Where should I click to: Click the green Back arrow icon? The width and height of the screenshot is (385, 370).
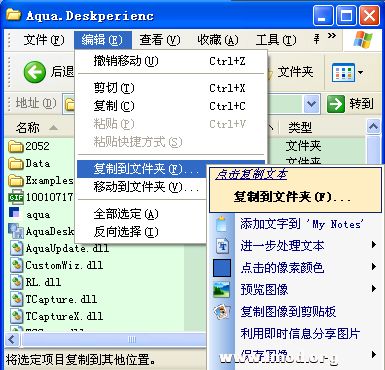pos(35,72)
